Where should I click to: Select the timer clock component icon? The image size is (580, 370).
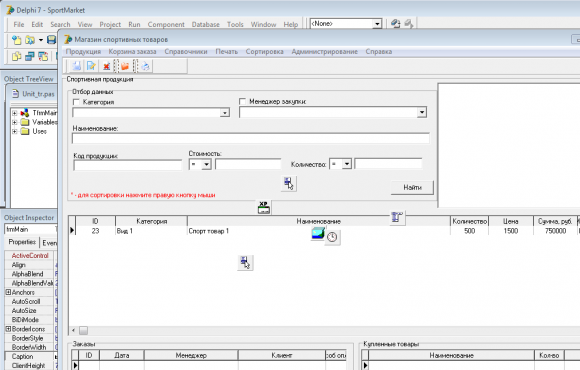332,237
